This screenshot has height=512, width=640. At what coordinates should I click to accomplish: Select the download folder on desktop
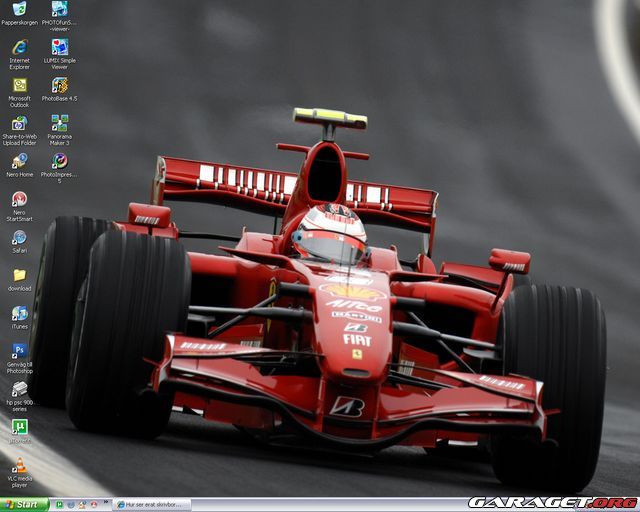[x=19, y=275]
